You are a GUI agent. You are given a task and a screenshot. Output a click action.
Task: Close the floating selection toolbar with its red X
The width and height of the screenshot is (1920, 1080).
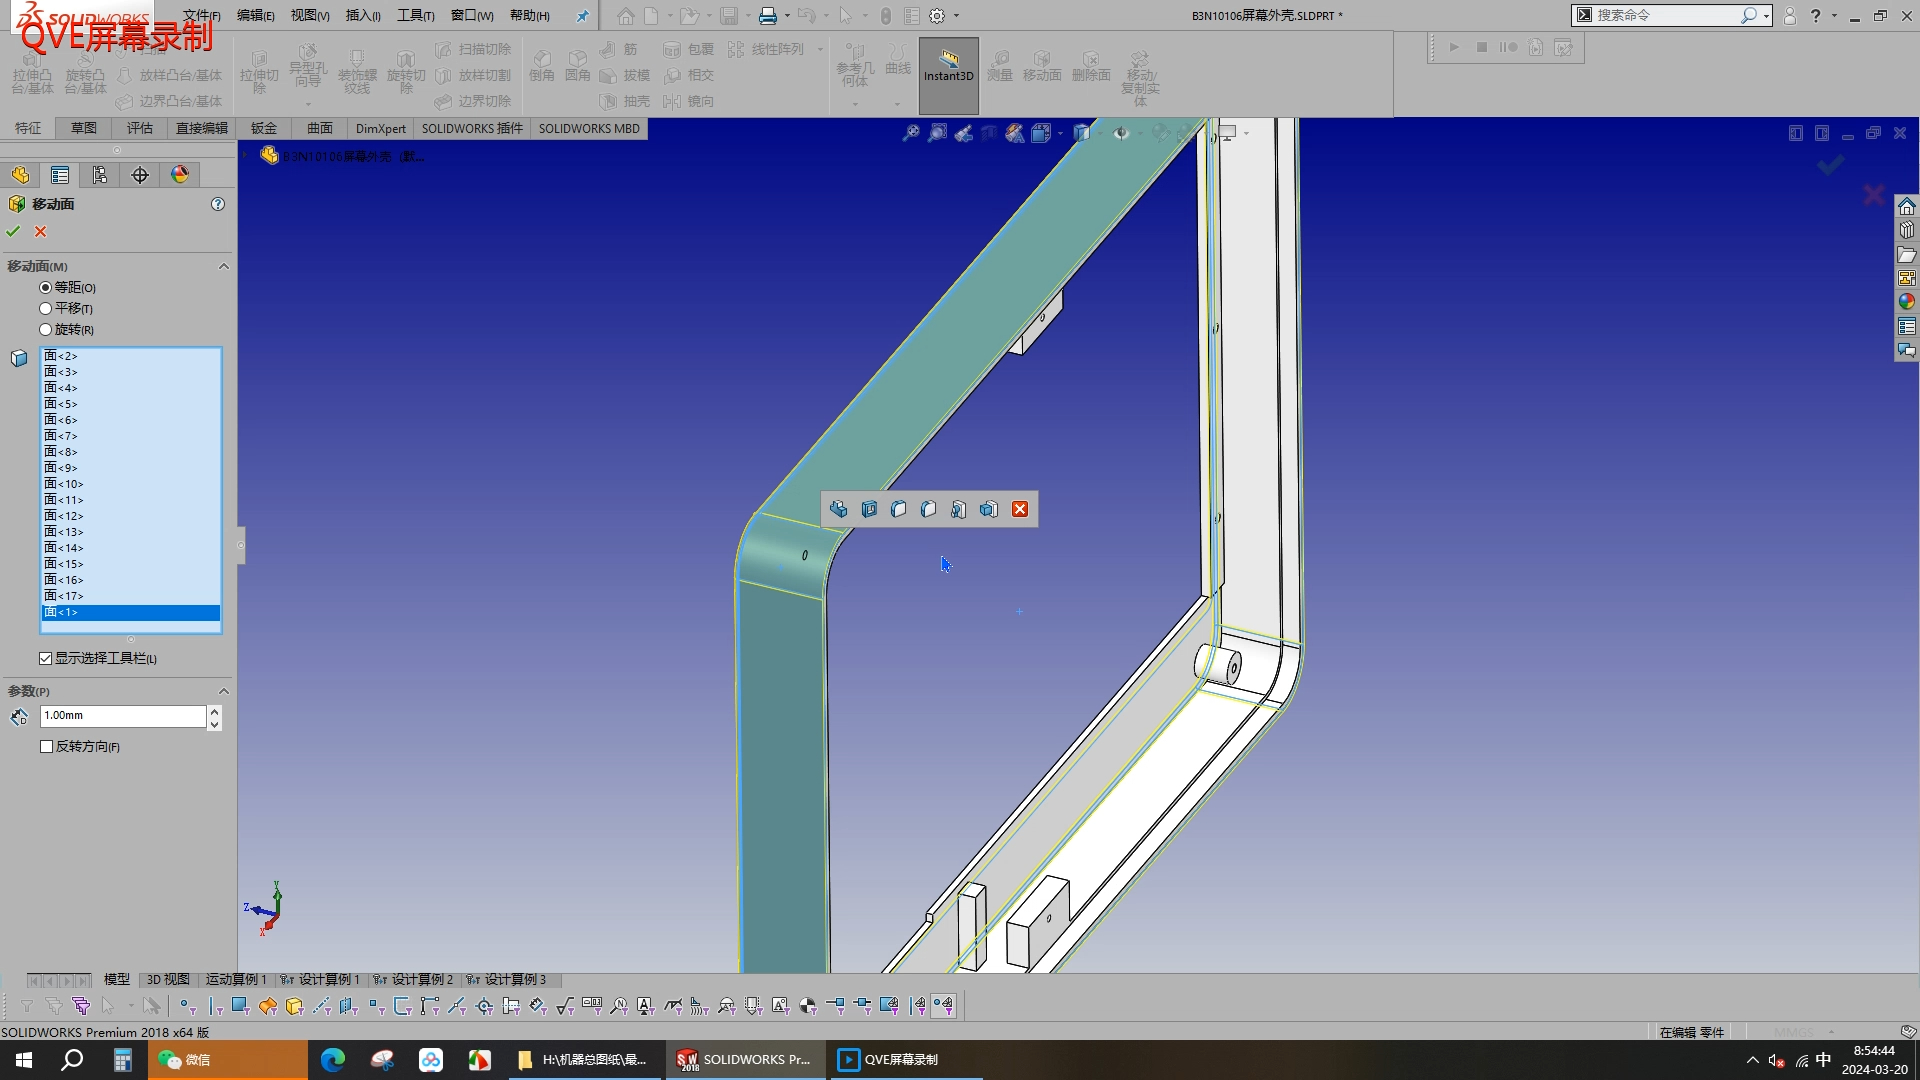point(1020,509)
